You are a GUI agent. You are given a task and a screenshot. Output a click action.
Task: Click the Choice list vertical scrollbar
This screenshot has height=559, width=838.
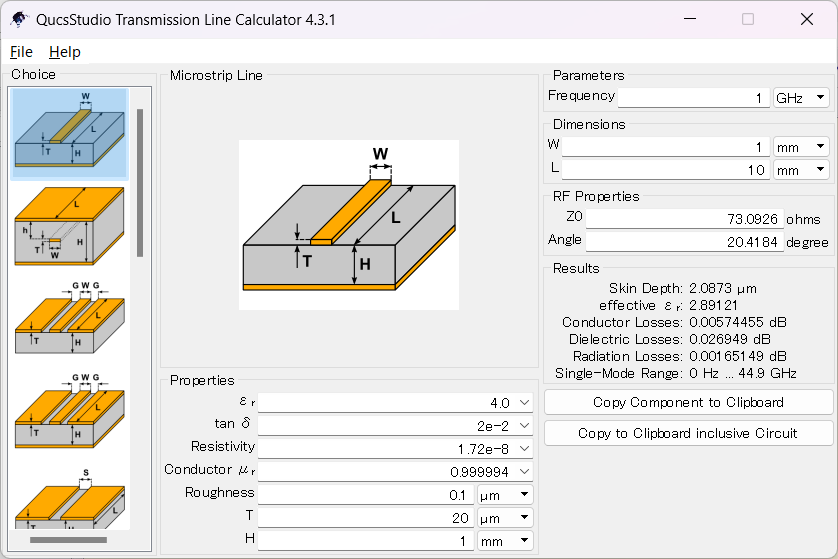click(x=140, y=180)
